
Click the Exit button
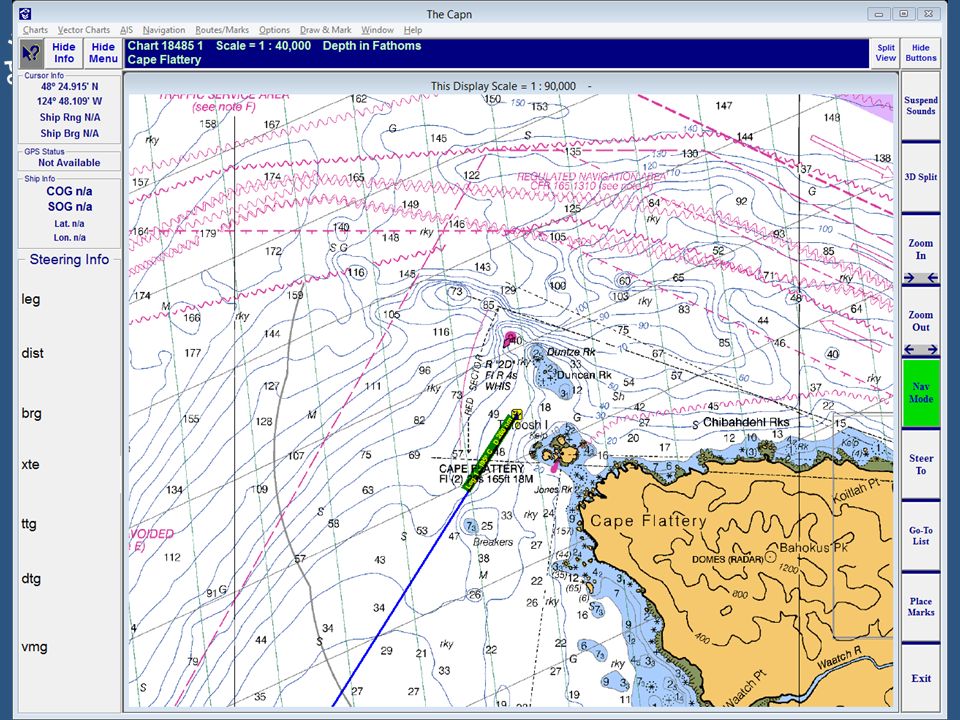(x=921, y=678)
